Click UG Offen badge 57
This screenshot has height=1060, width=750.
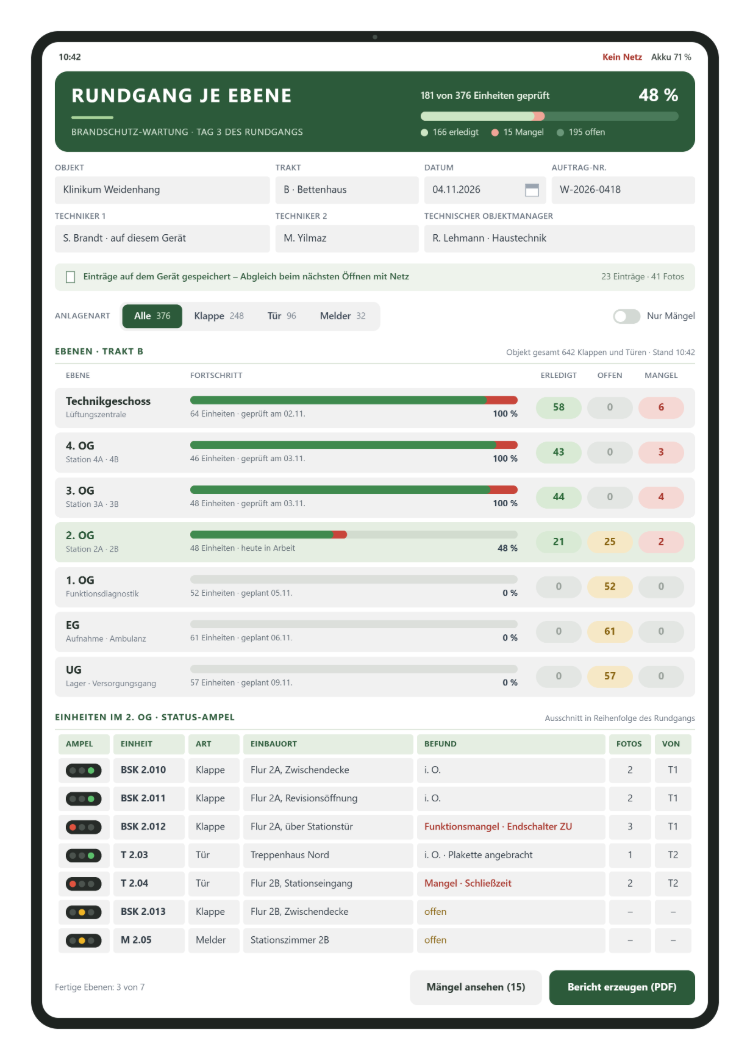(609, 676)
